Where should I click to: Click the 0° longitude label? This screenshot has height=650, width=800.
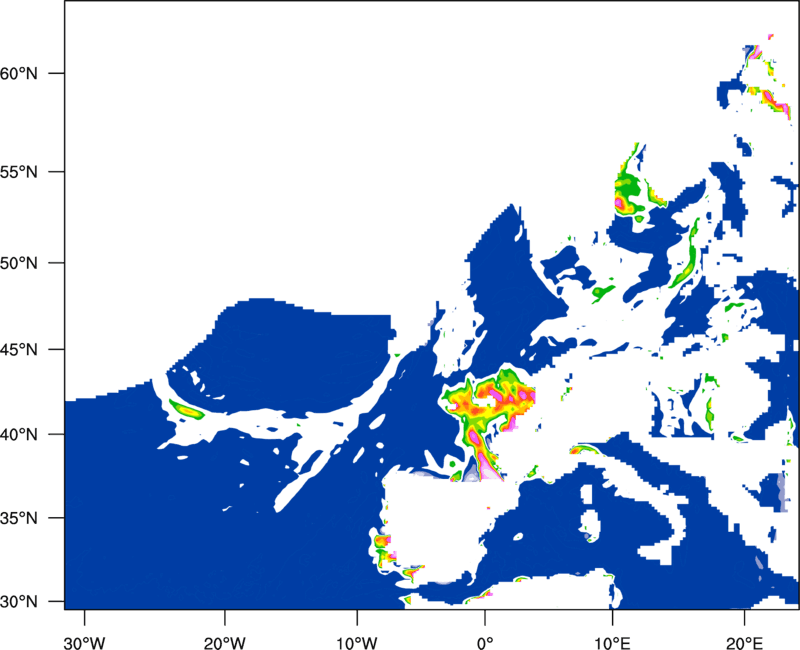click(x=485, y=643)
